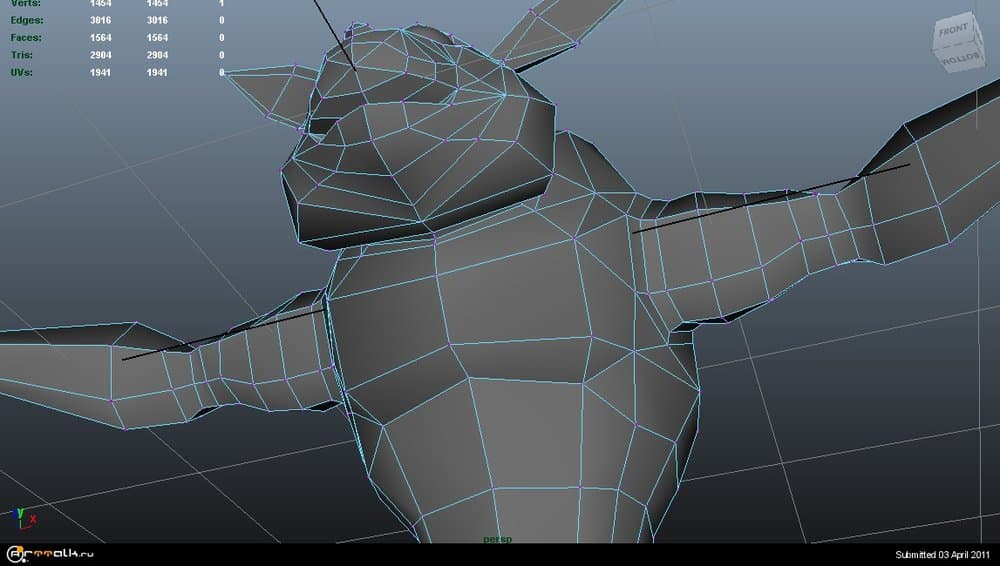Select the character's head mesh

418,137
